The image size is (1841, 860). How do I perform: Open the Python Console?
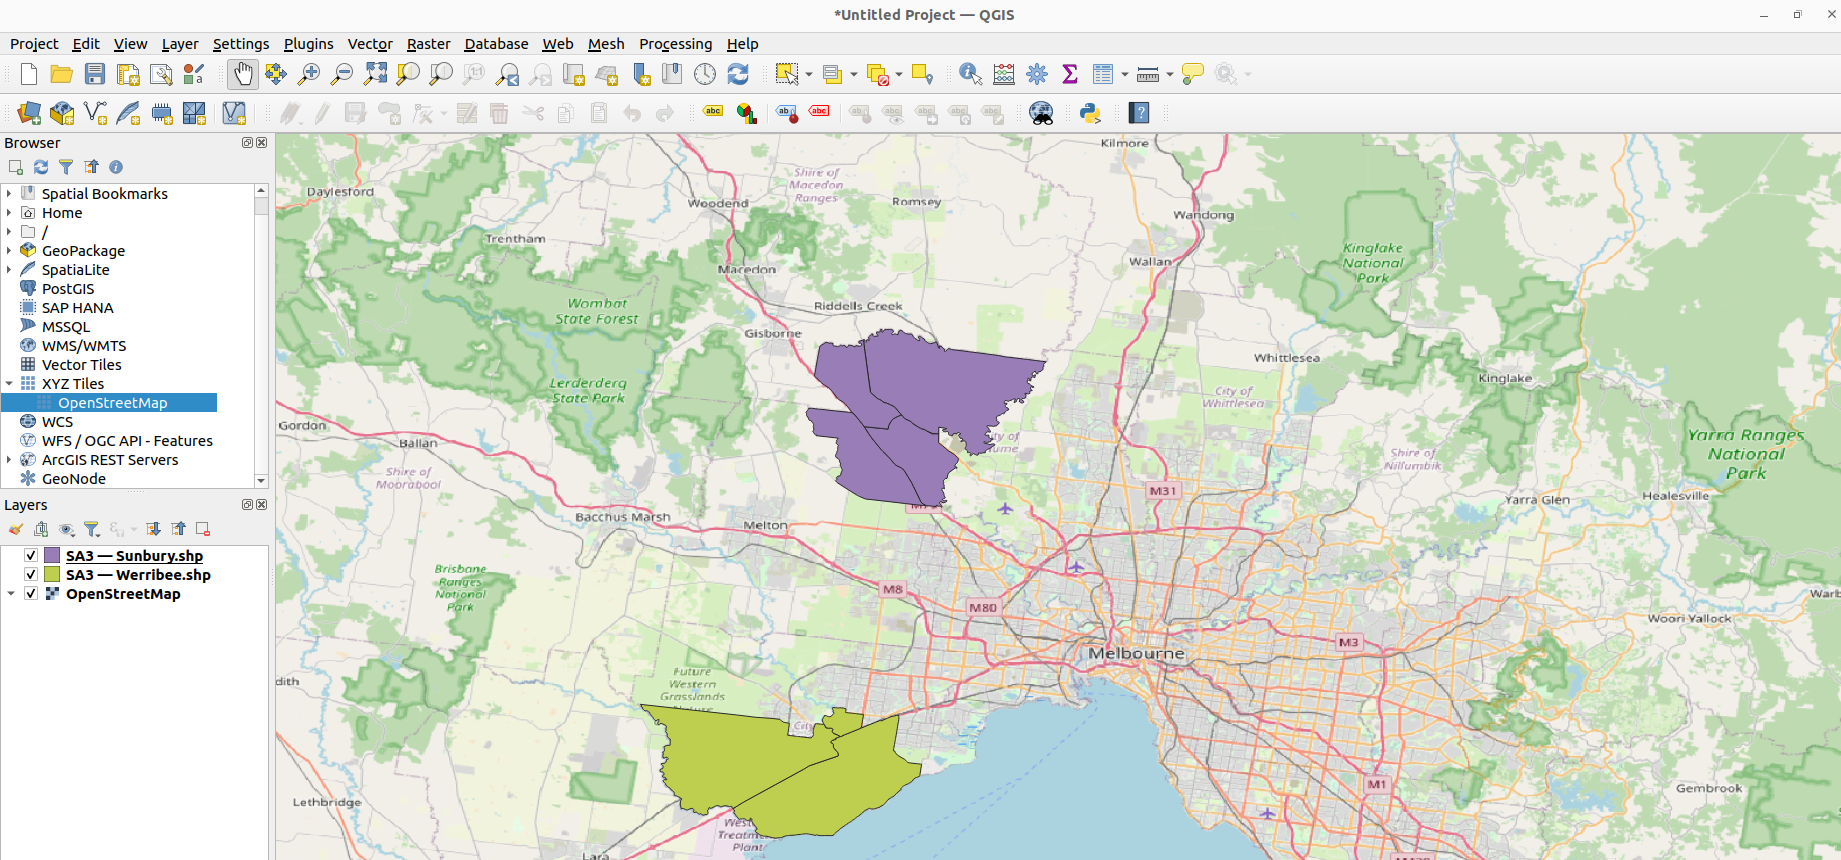[1090, 113]
